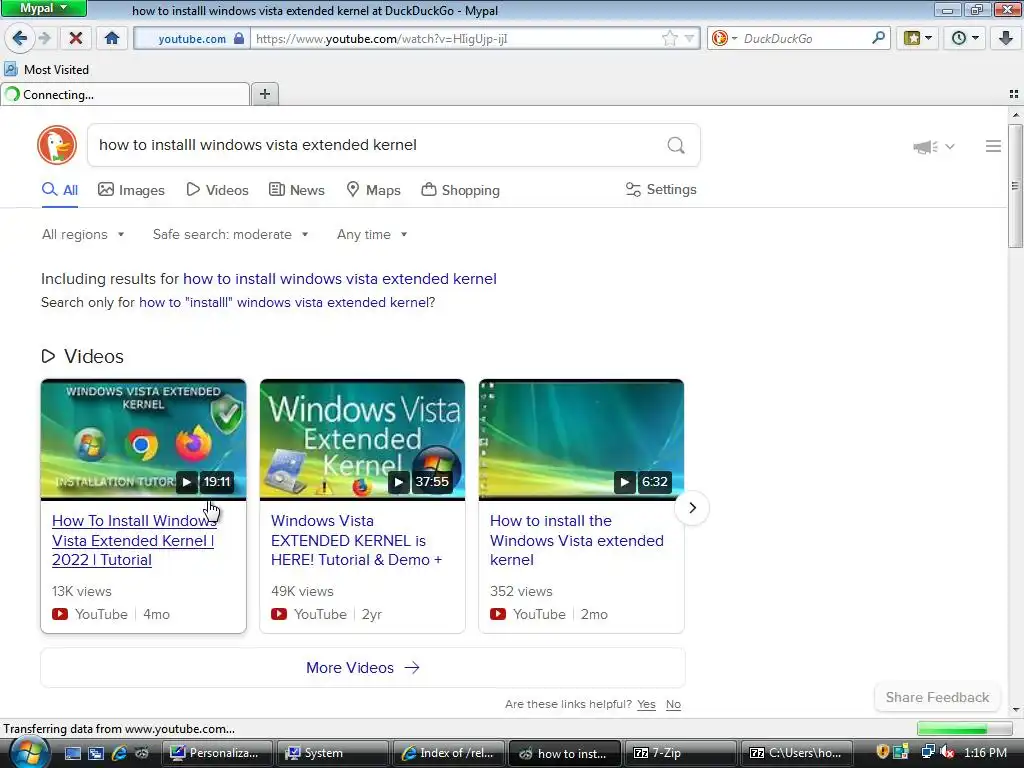
Task: Click the Videos section heading
Action: tap(82, 356)
